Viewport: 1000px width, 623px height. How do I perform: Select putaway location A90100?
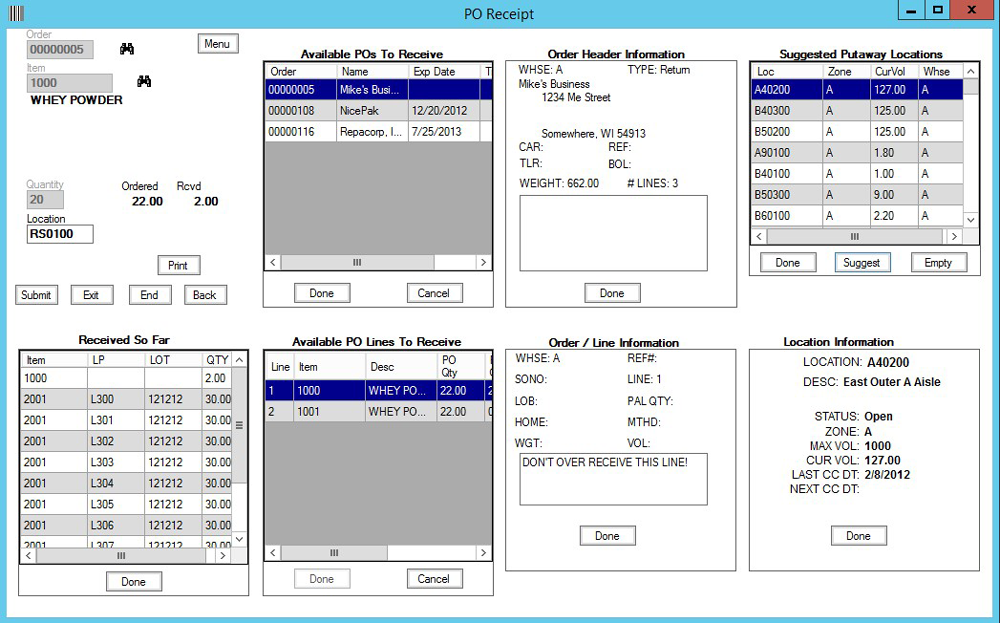857,152
